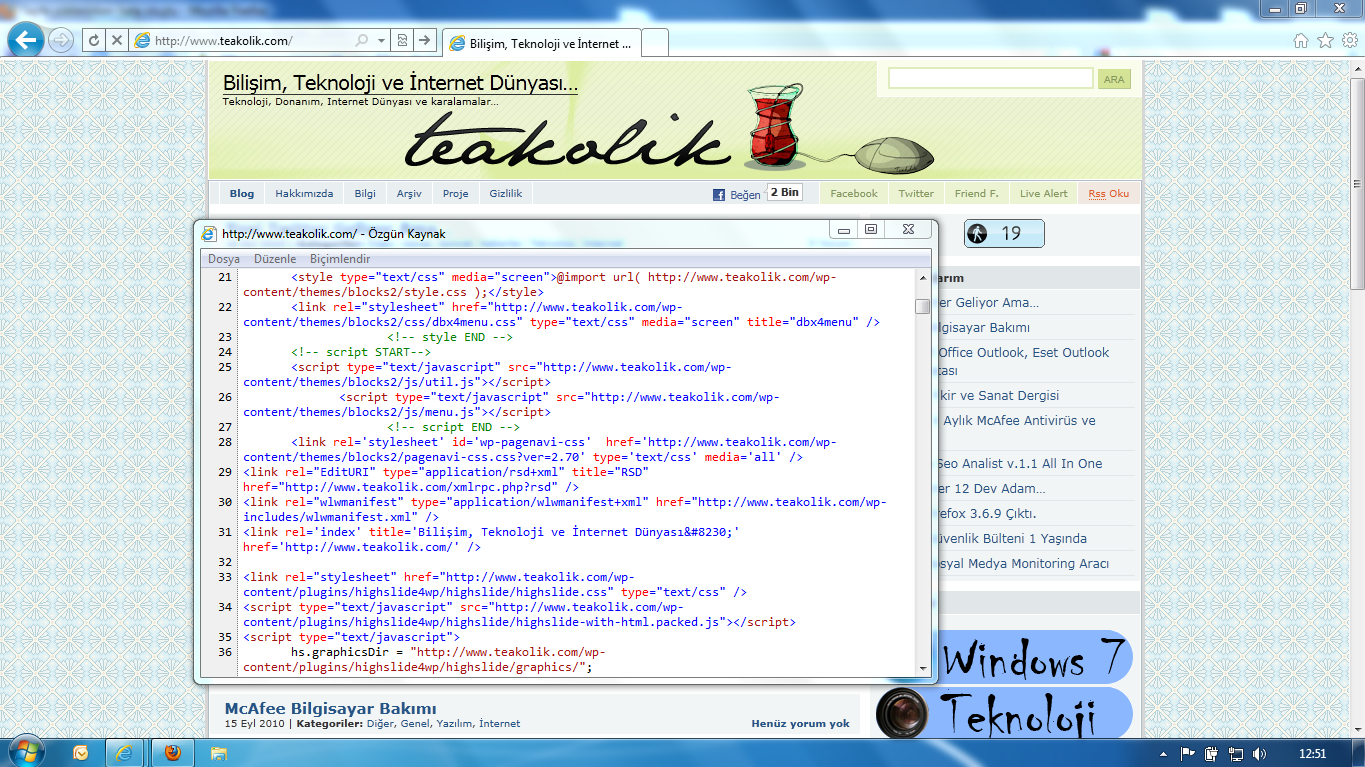Open Düzenle menu in source viewer
Image resolution: width=1365 pixels, height=767 pixels.
275,259
